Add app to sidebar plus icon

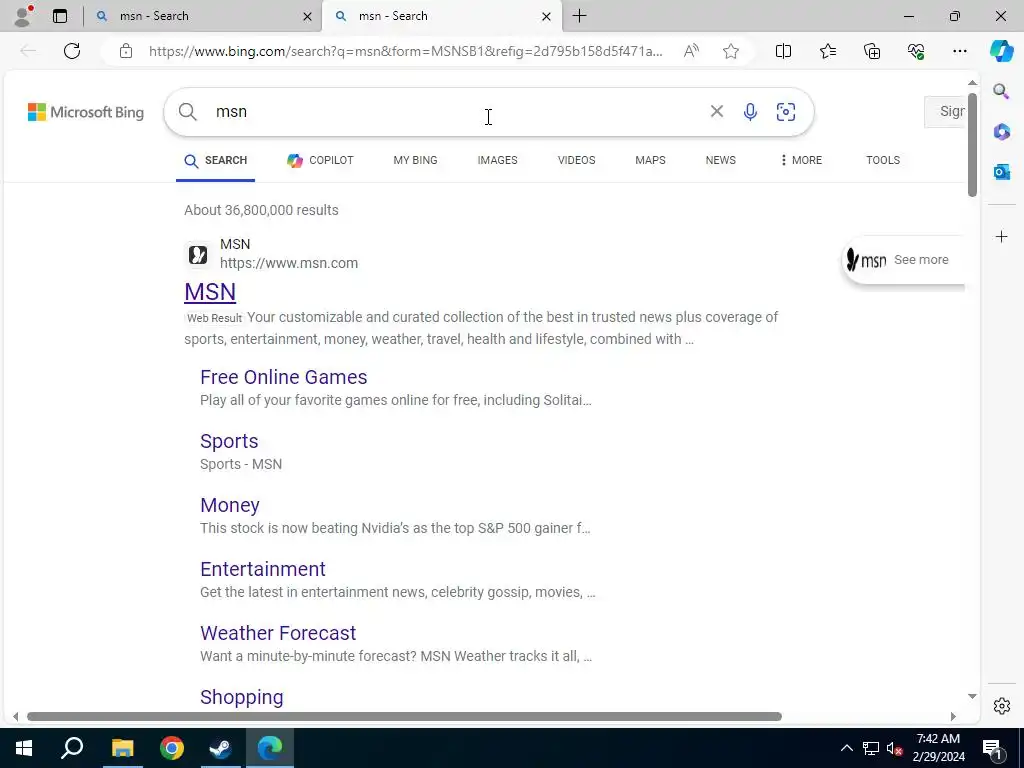pos(1001,236)
